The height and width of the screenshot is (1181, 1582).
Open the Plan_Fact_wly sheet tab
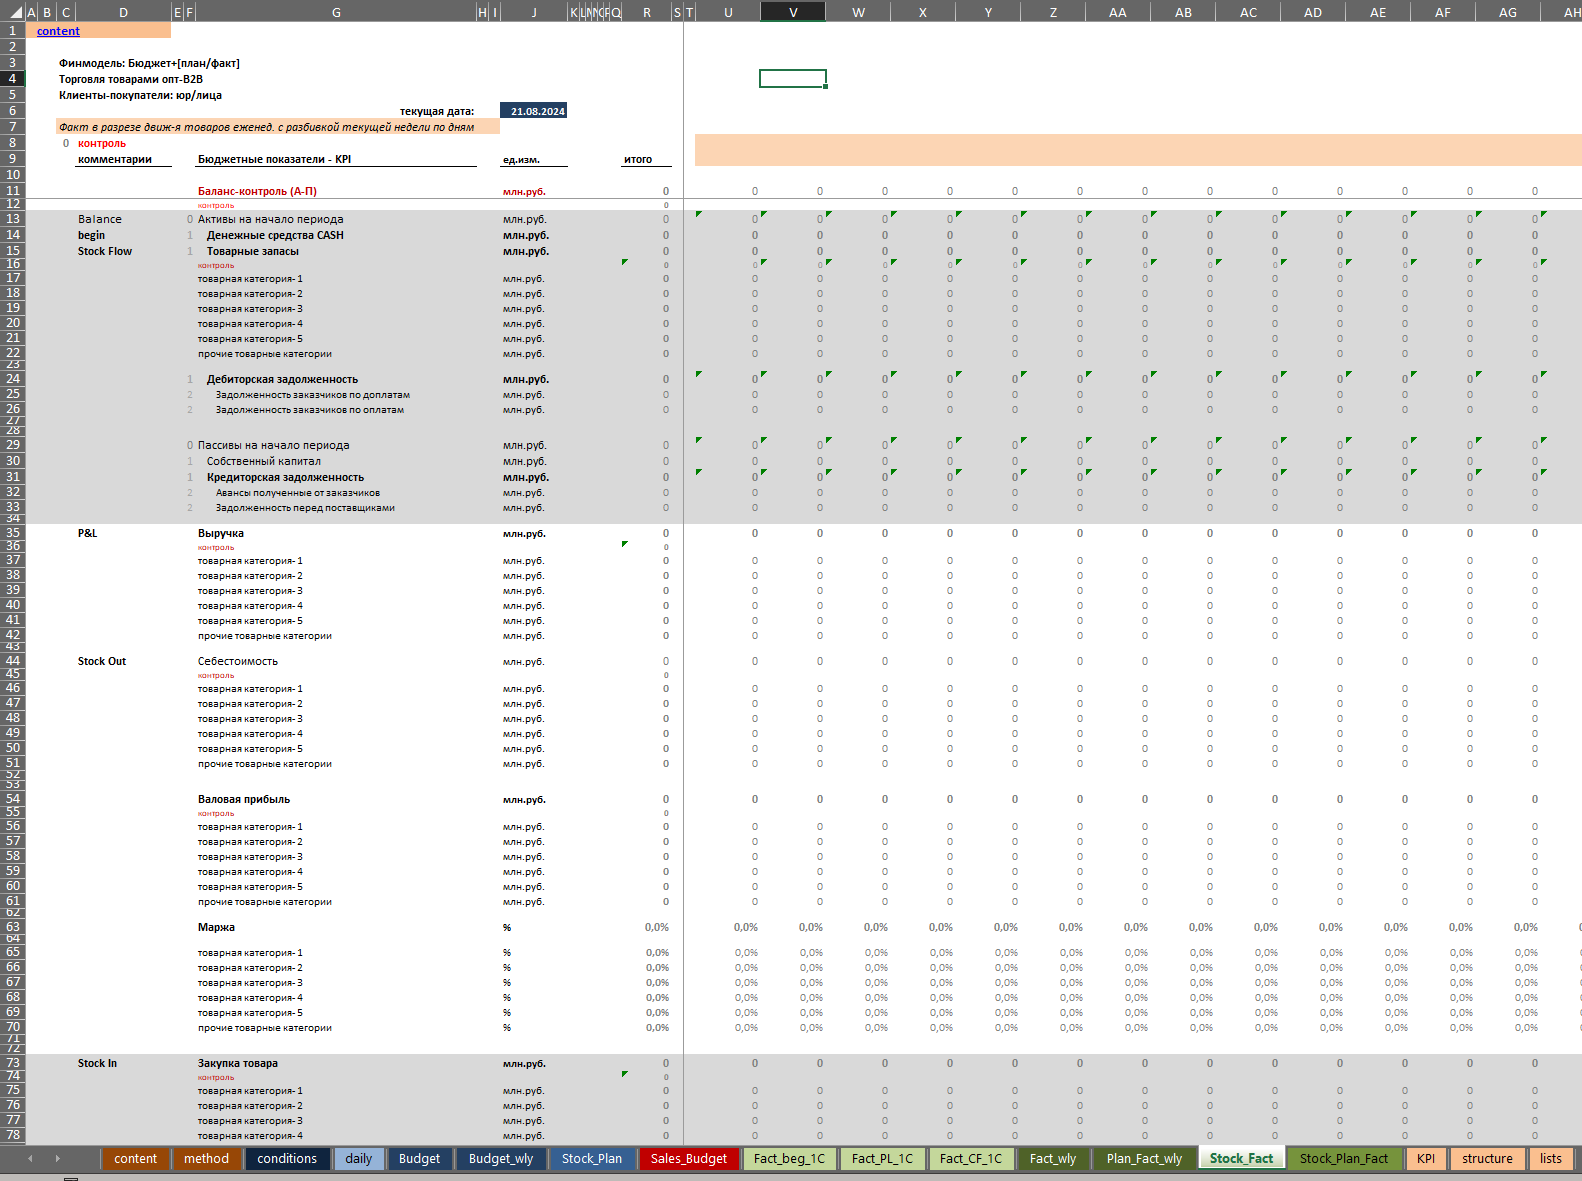click(x=1144, y=1159)
